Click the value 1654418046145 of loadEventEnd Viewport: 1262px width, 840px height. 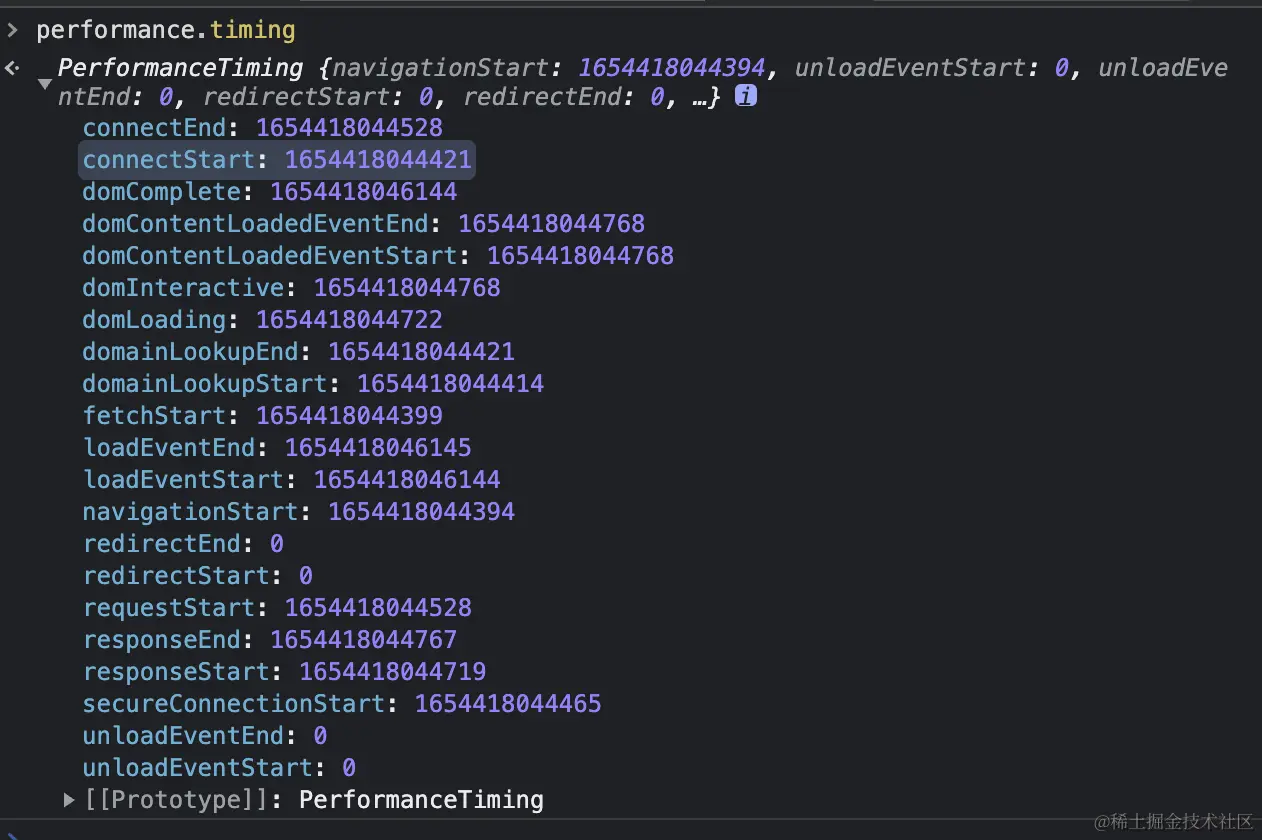[x=378, y=448]
